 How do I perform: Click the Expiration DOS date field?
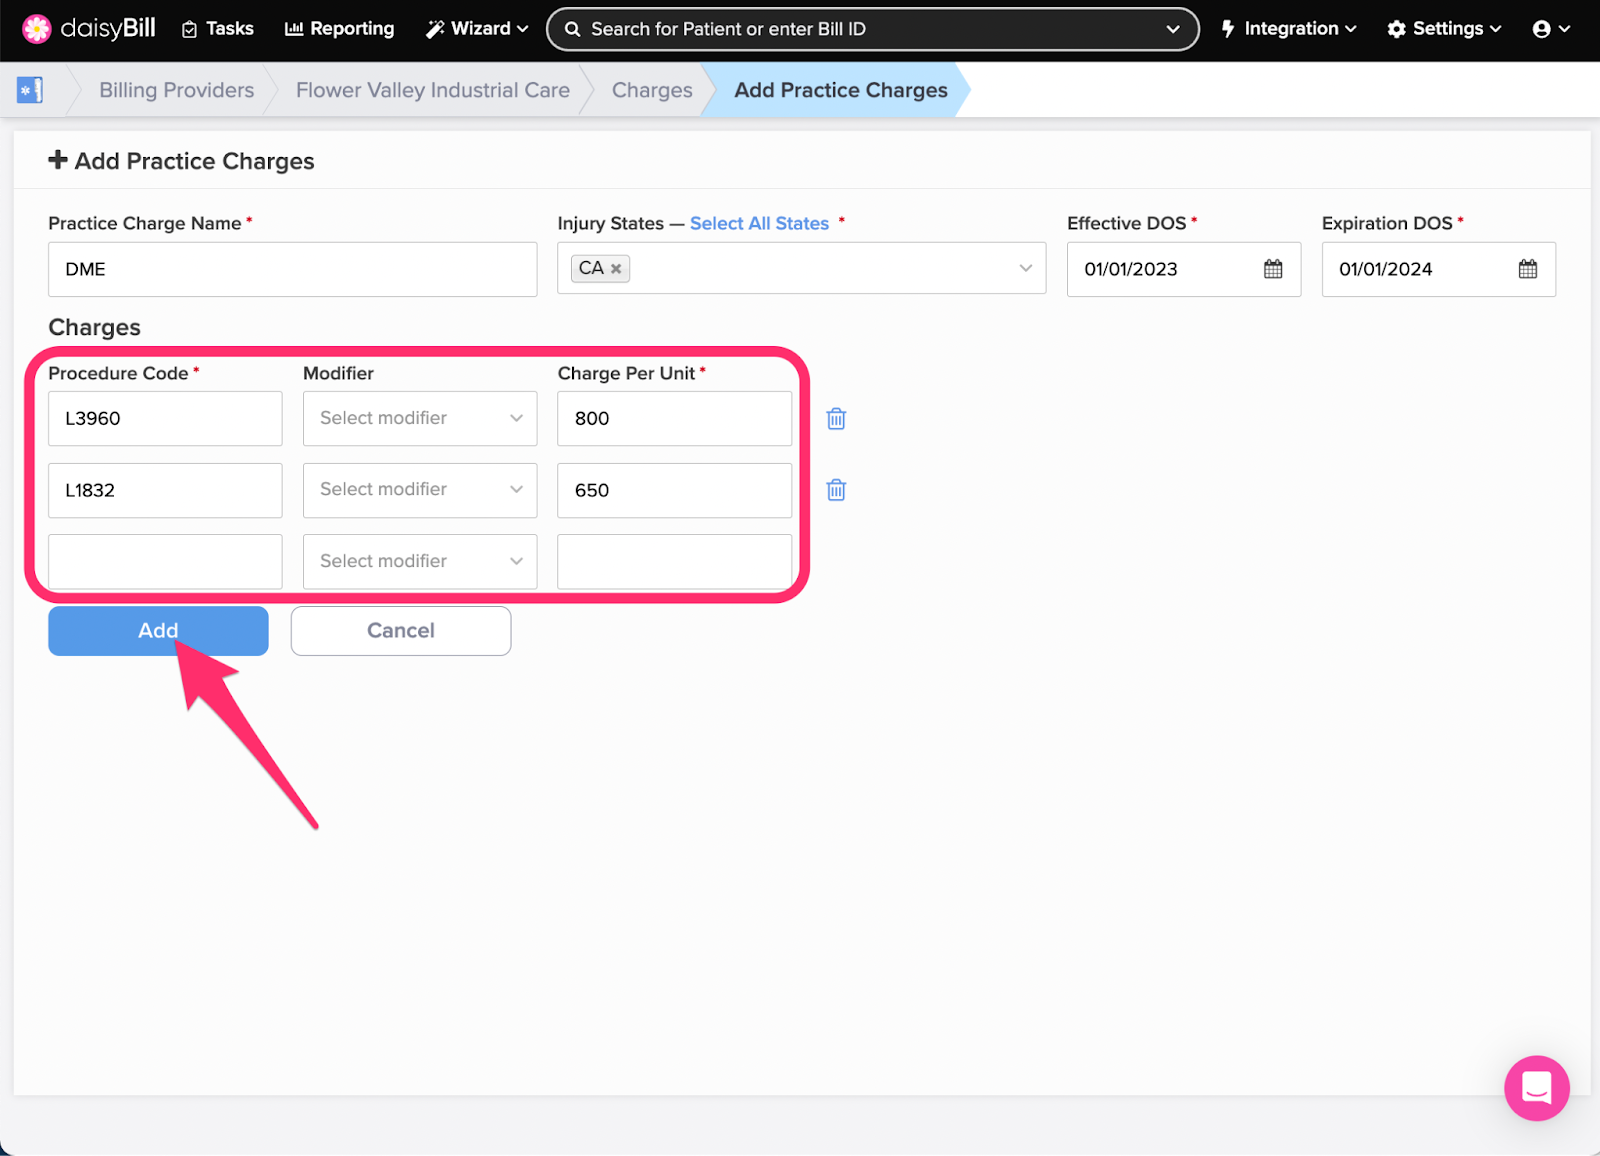click(1439, 269)
